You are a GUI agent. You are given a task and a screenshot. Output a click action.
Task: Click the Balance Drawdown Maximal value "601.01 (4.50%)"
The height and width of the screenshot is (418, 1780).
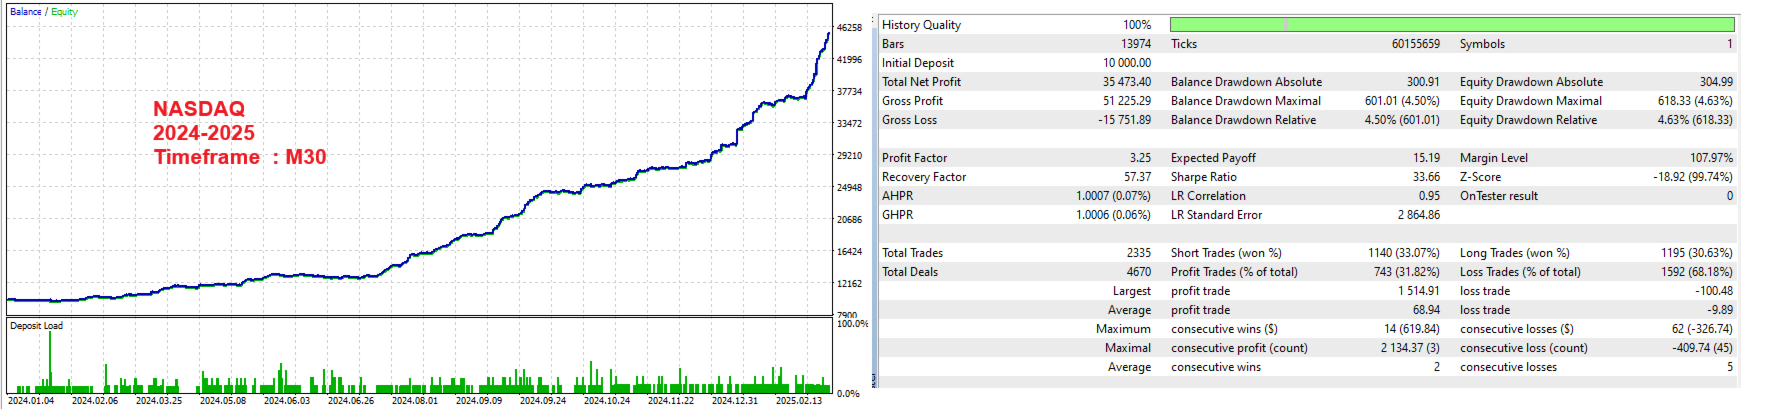coord(1403,101)
